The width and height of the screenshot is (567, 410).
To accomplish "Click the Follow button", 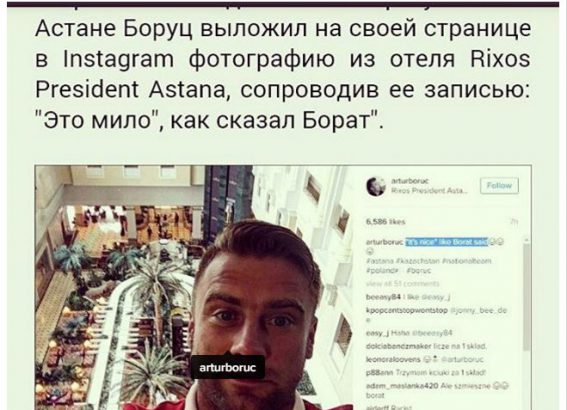I will coord(499,186).
